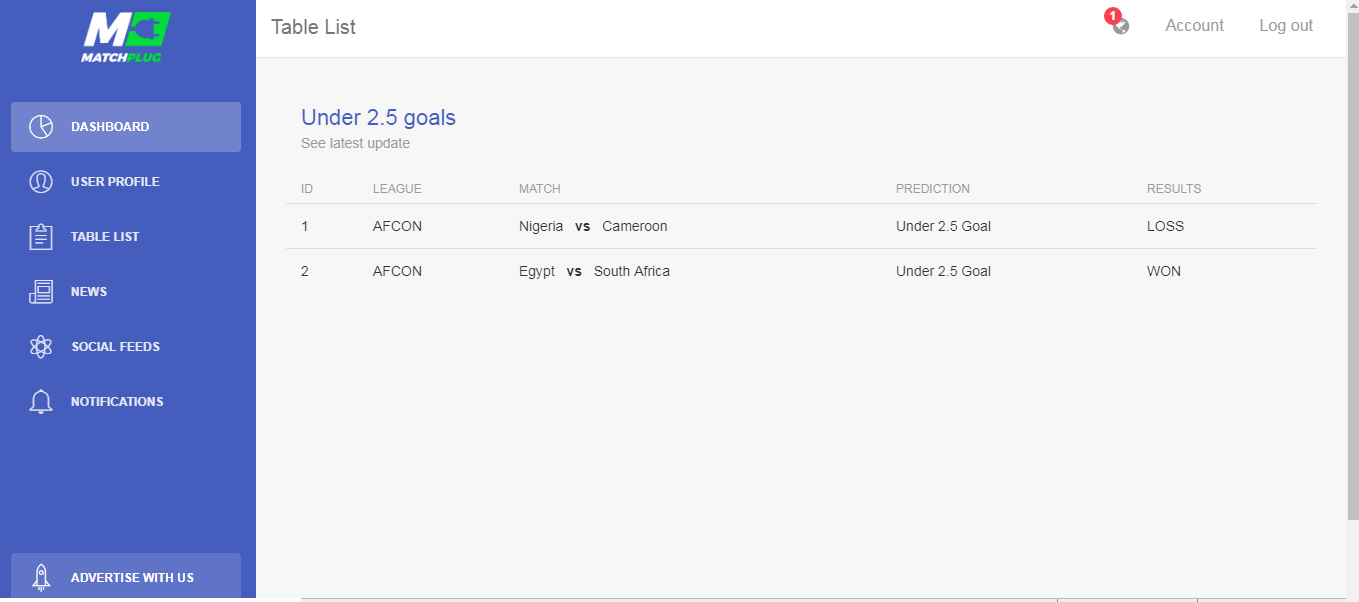Select the Egypt vs South Africa row
This screenshot has height=602, width=1359.
pos(800,271)
